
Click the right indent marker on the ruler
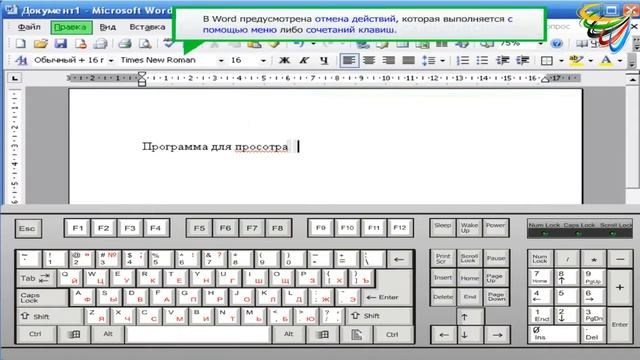click(544, 80)
